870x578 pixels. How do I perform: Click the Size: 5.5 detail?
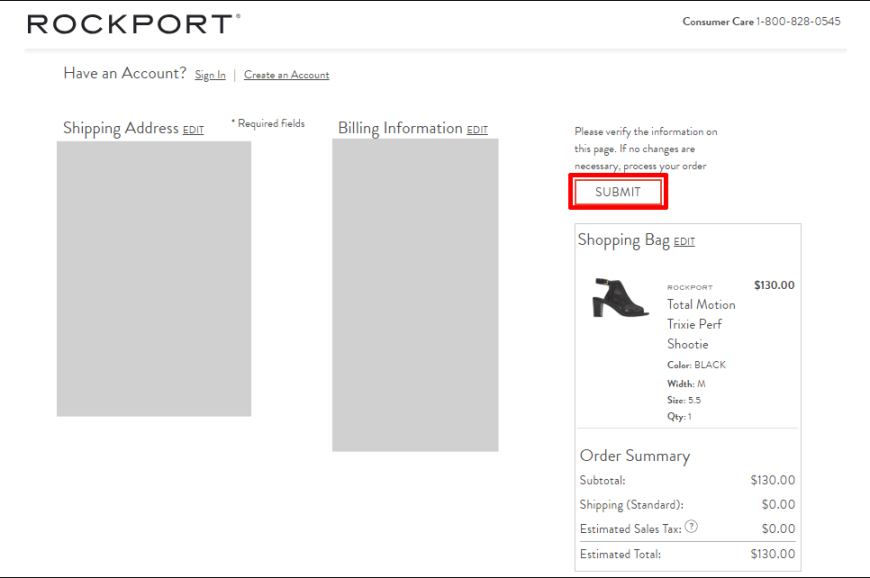click(684, 400)
